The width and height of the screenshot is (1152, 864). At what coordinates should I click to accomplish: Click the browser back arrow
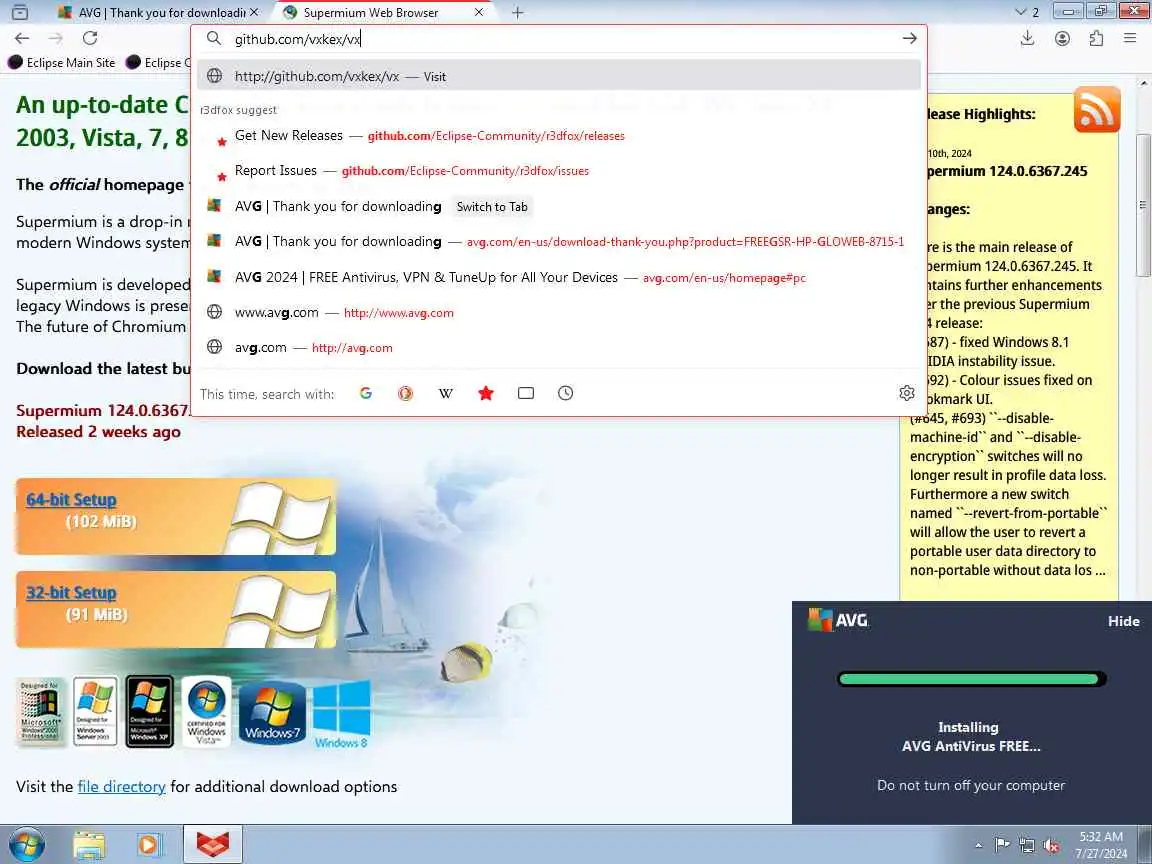22,38
